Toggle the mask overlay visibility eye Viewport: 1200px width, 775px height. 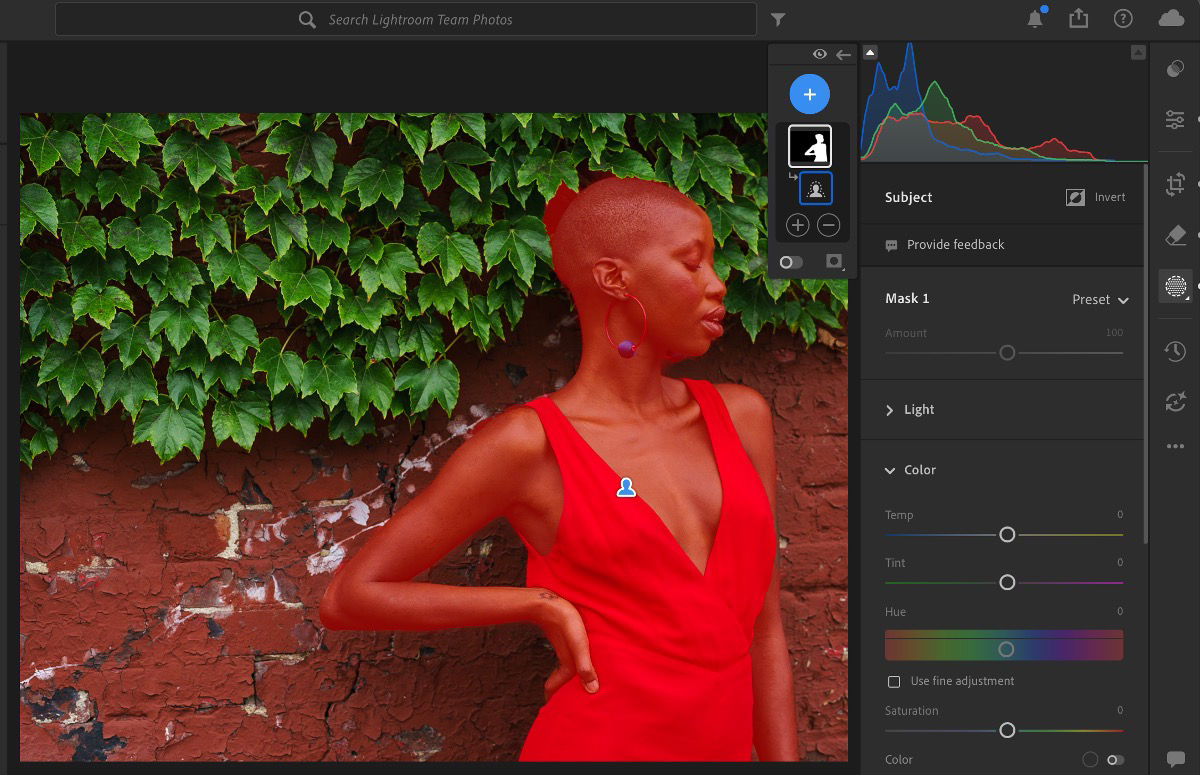819,54
